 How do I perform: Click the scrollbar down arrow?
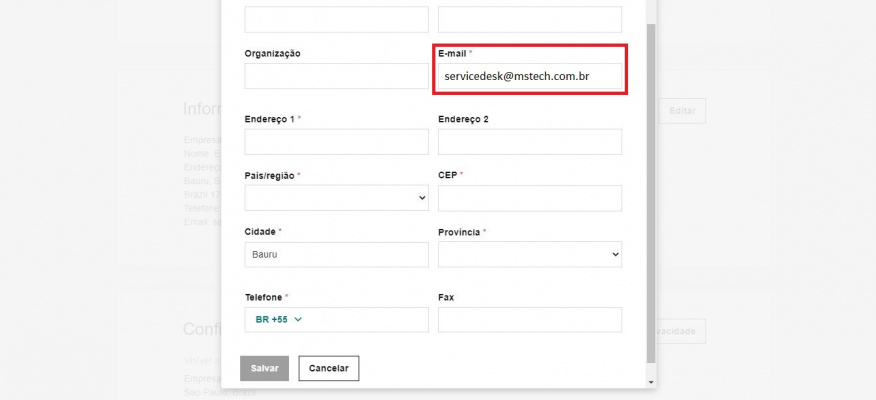[652, 381]
